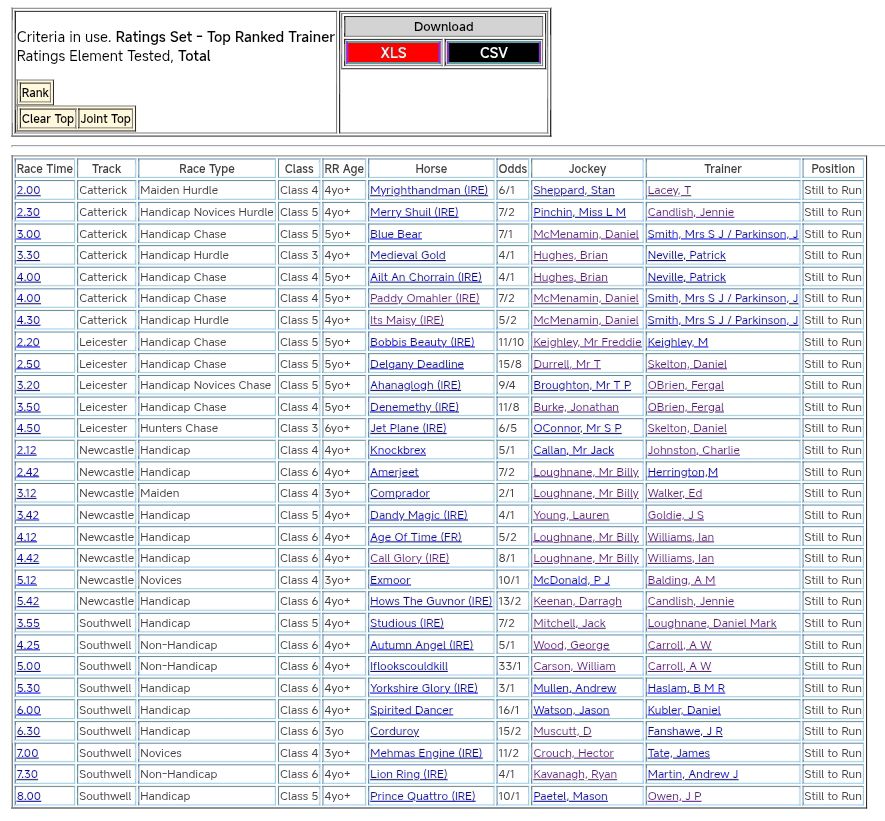This screenshot has height=821, width=885.
Task: Open horse link Iflookscouldkill
Action: click(x=409, y=666)
